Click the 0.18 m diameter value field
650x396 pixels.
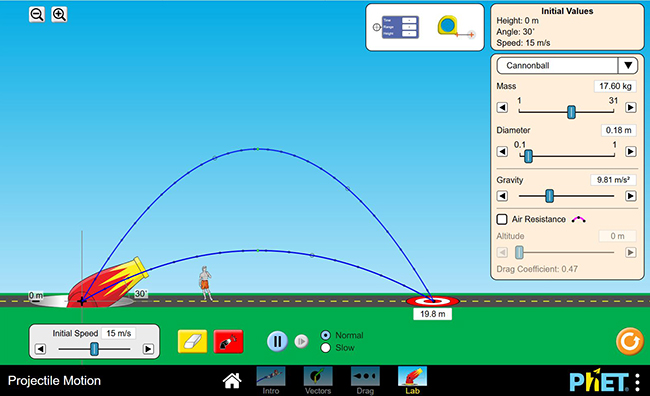point(618,130)
